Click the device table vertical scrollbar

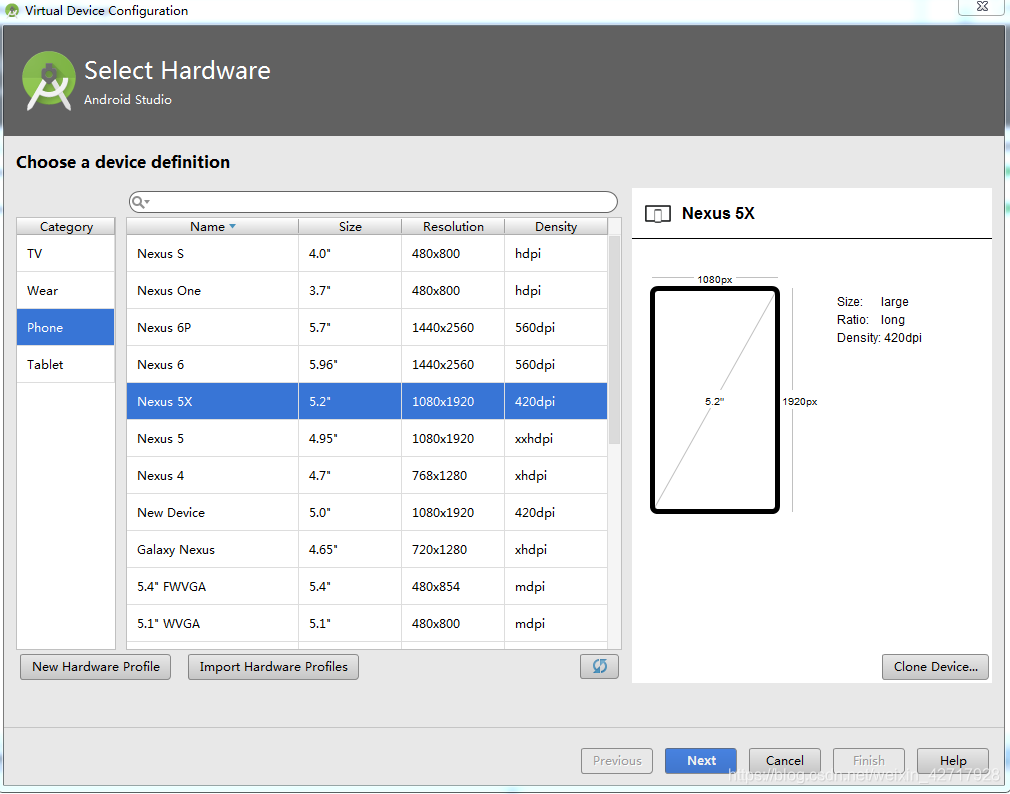pos(615,339)
